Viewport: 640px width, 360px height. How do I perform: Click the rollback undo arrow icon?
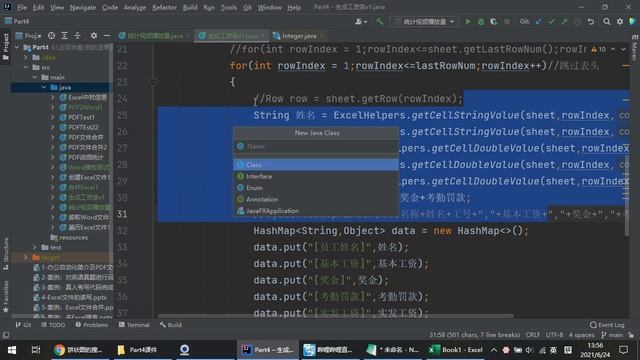(591, 22)
